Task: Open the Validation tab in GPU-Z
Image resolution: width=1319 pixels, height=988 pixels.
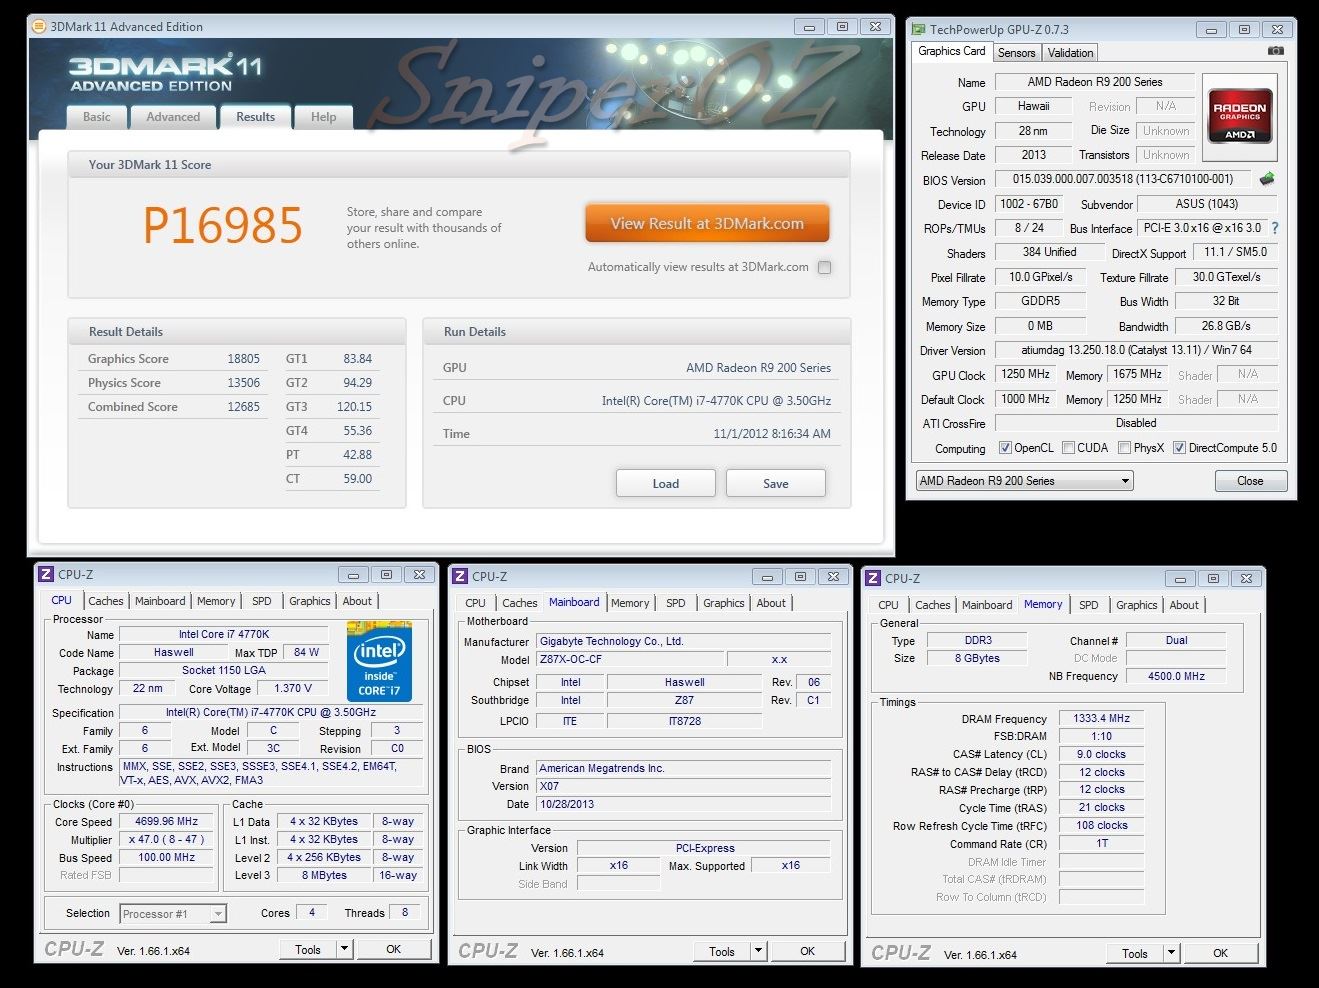Action: coord(1070,53)
